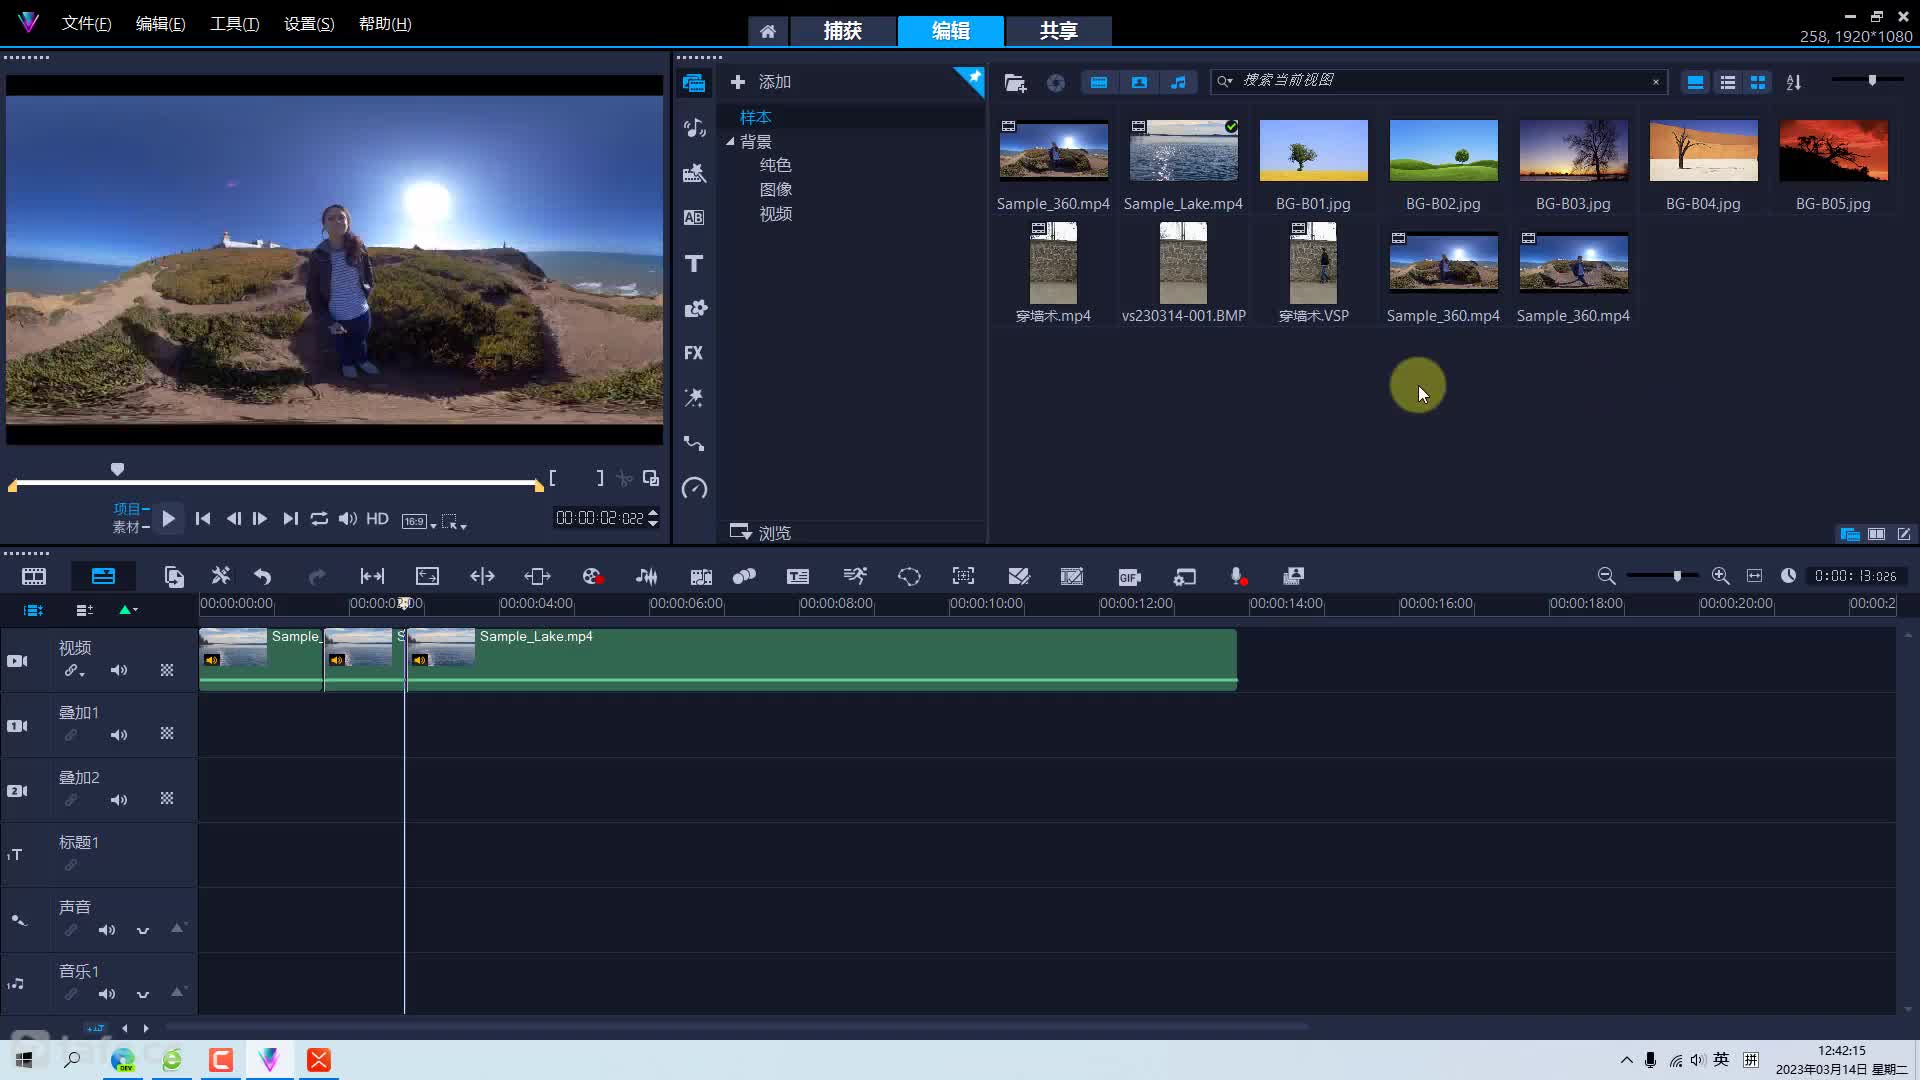Open the transitions (AB) library icon

click(x=694, y=218)
